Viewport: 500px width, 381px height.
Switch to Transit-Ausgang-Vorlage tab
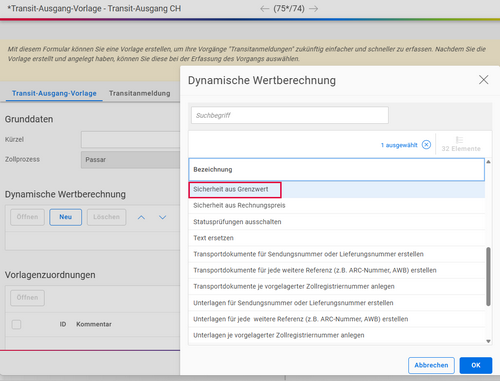pyautogui.click(x=54, y=93)
